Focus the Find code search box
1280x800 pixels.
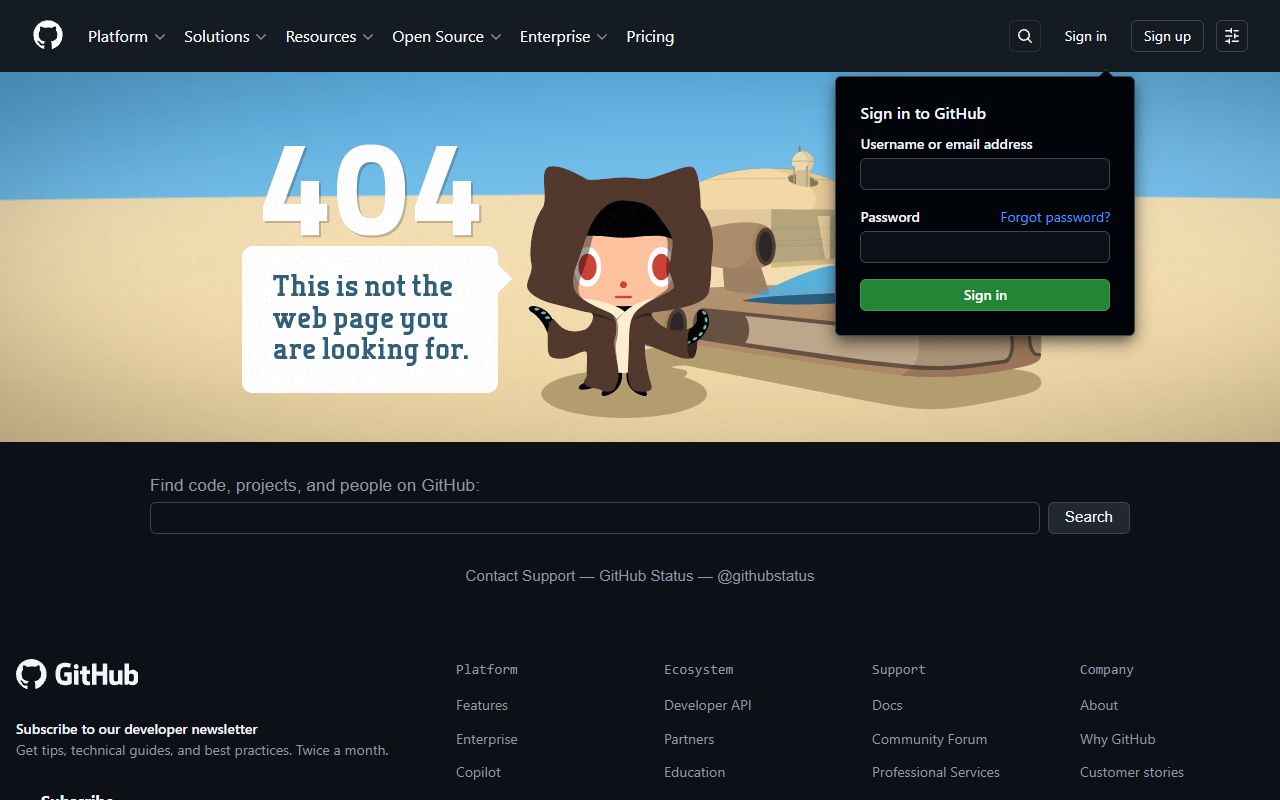594,518
